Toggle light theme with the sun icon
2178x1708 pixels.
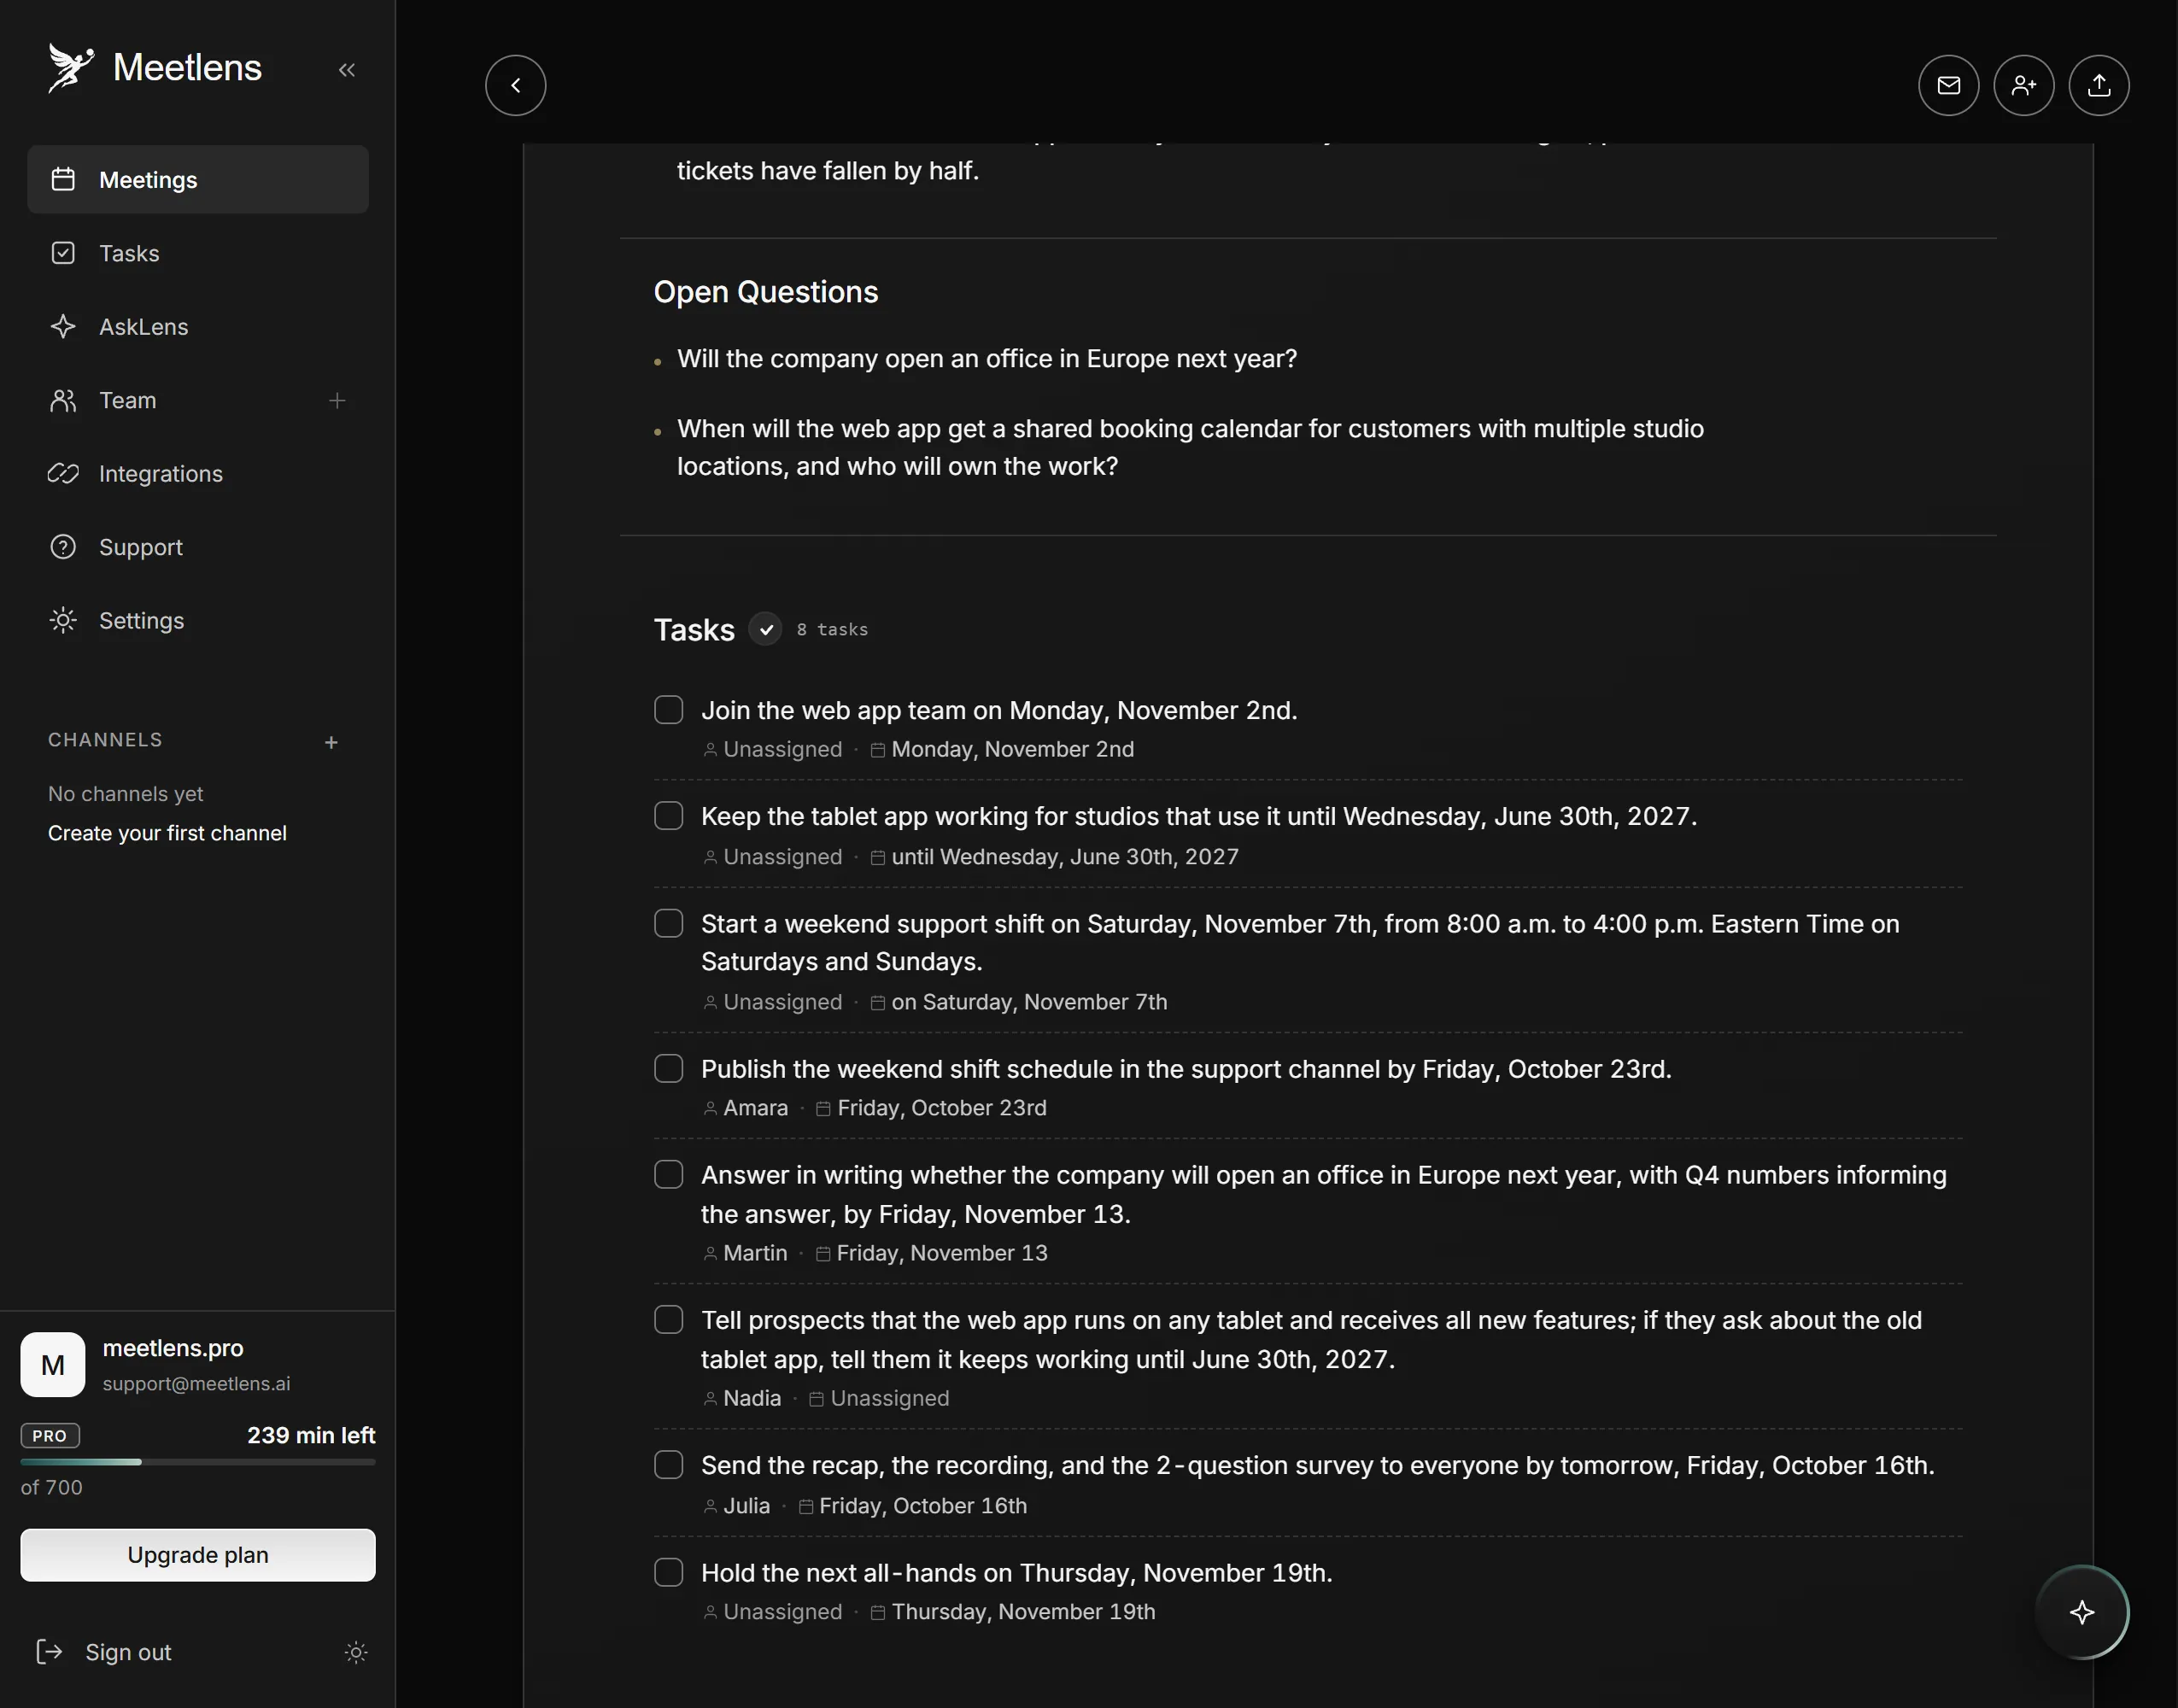(356, 1652)
